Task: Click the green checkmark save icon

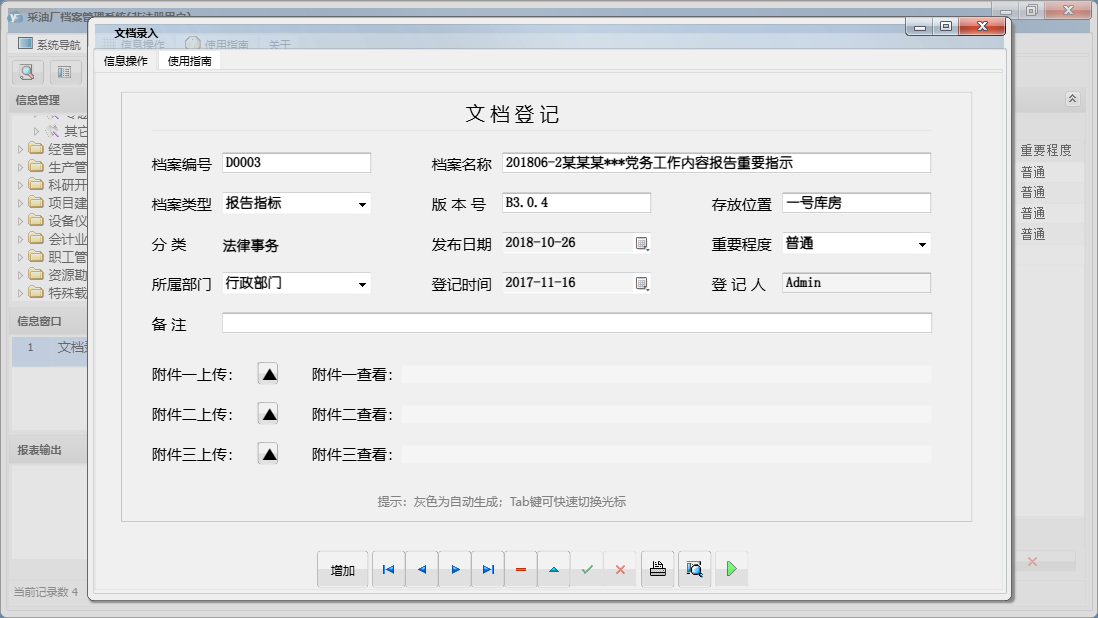Action: click(x=587, y=569)
